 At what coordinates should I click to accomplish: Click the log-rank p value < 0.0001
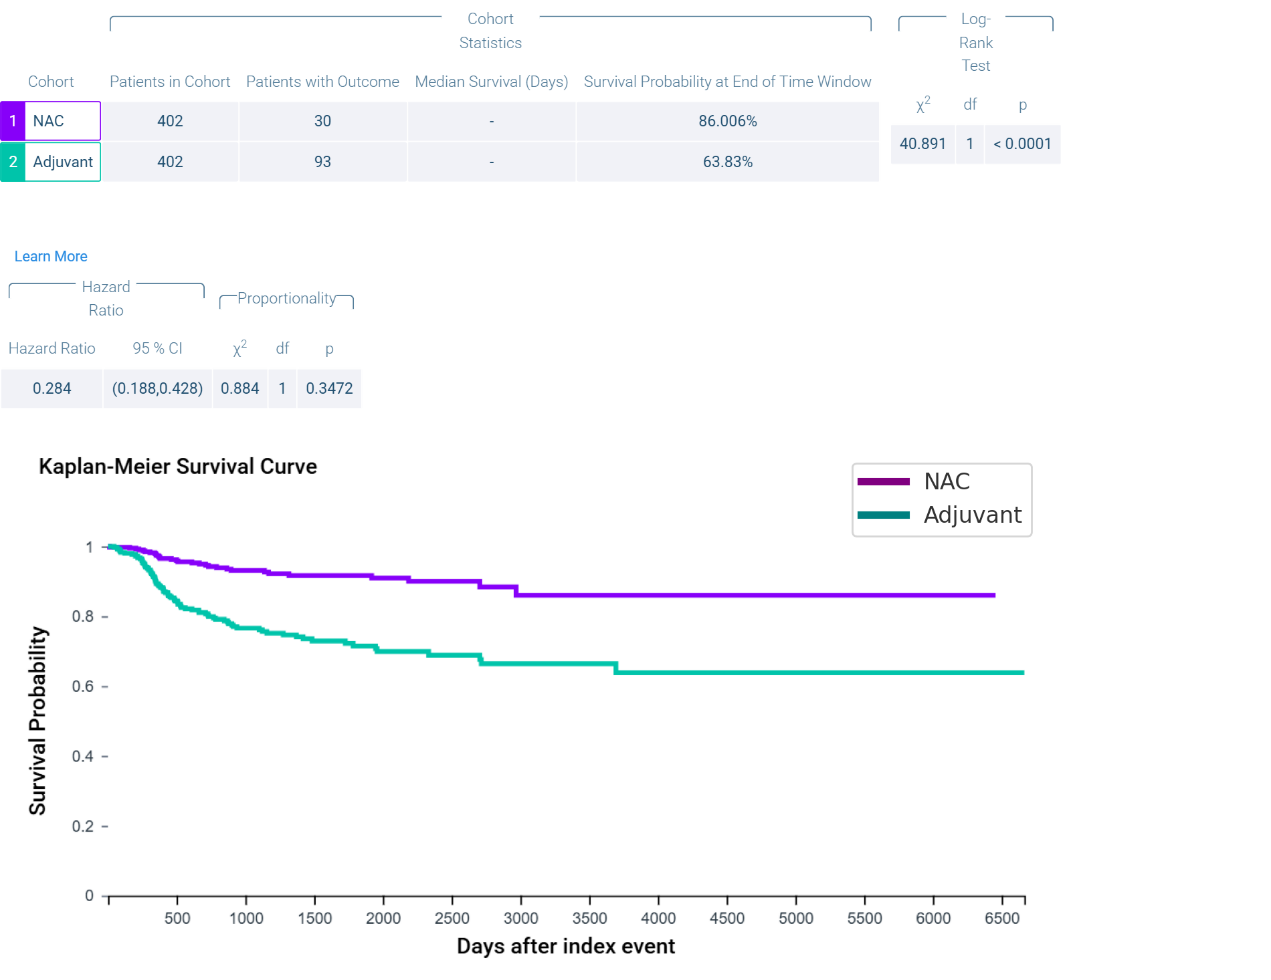[x=1022, y=144]
